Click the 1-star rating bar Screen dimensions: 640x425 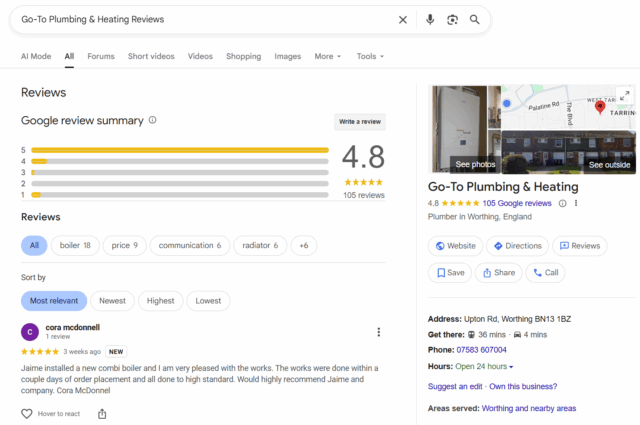[180, 195]
